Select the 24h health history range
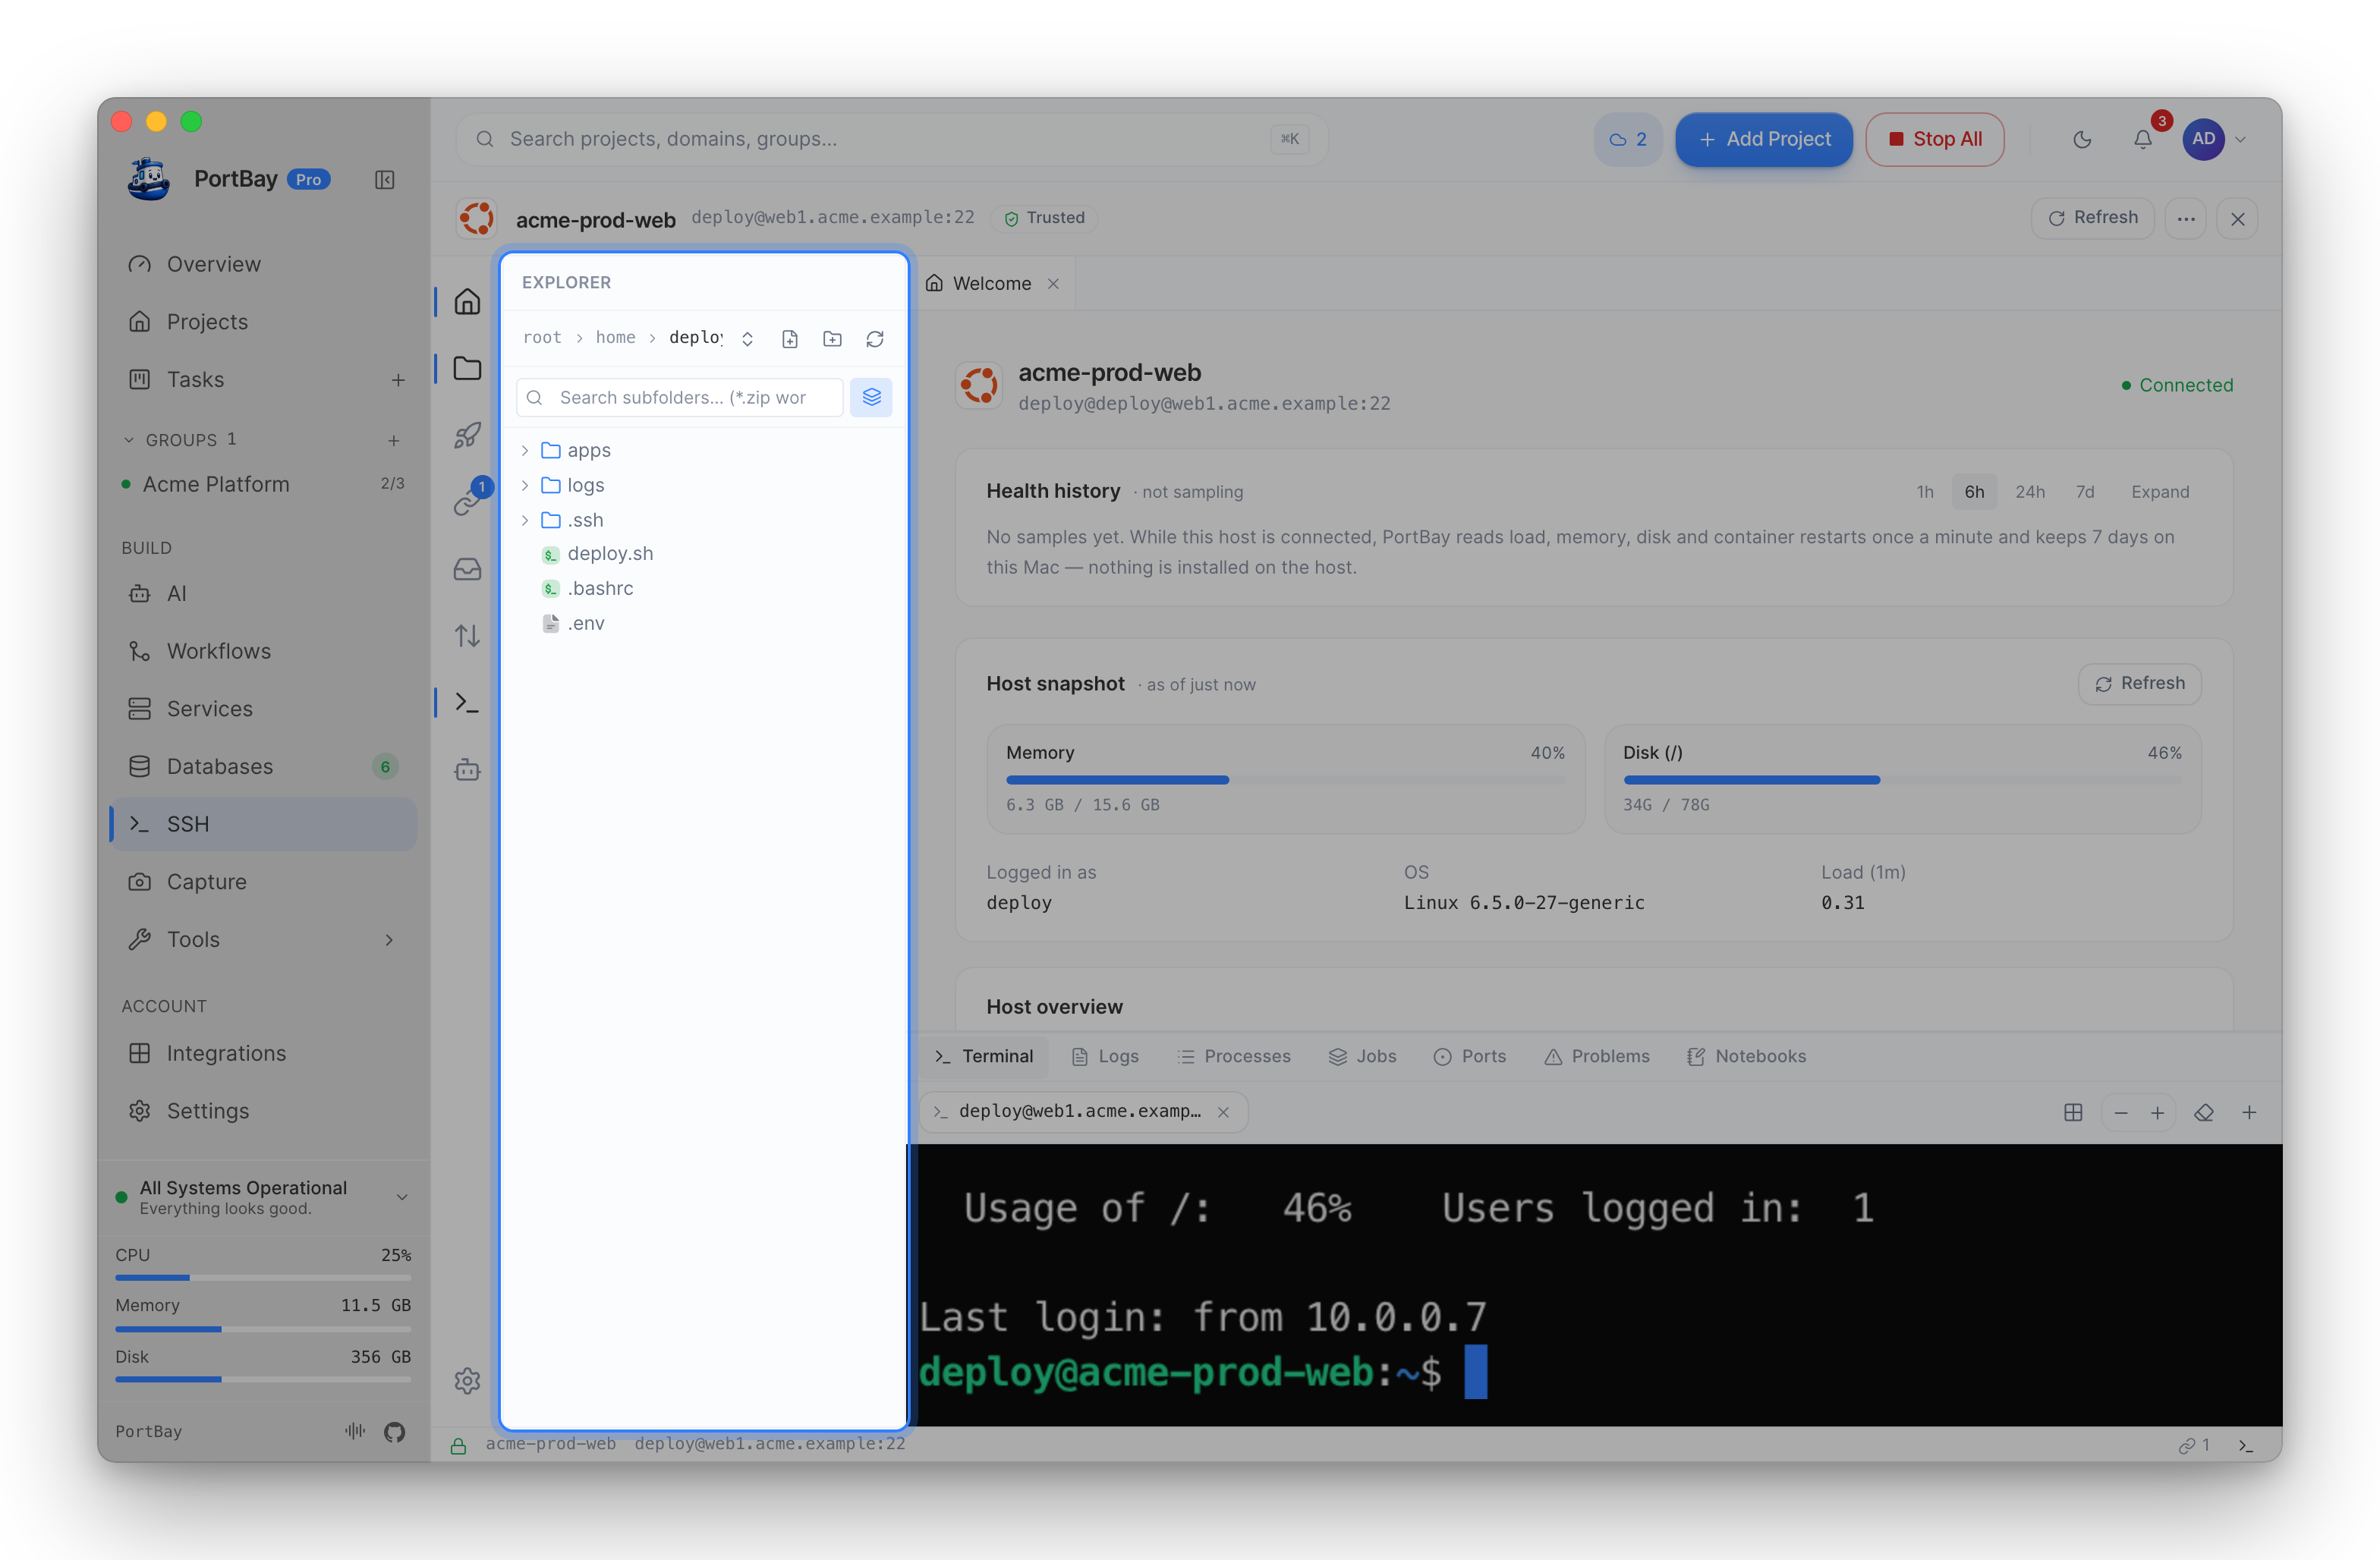The image size is (2380, 1560). tap(2030, 492)
